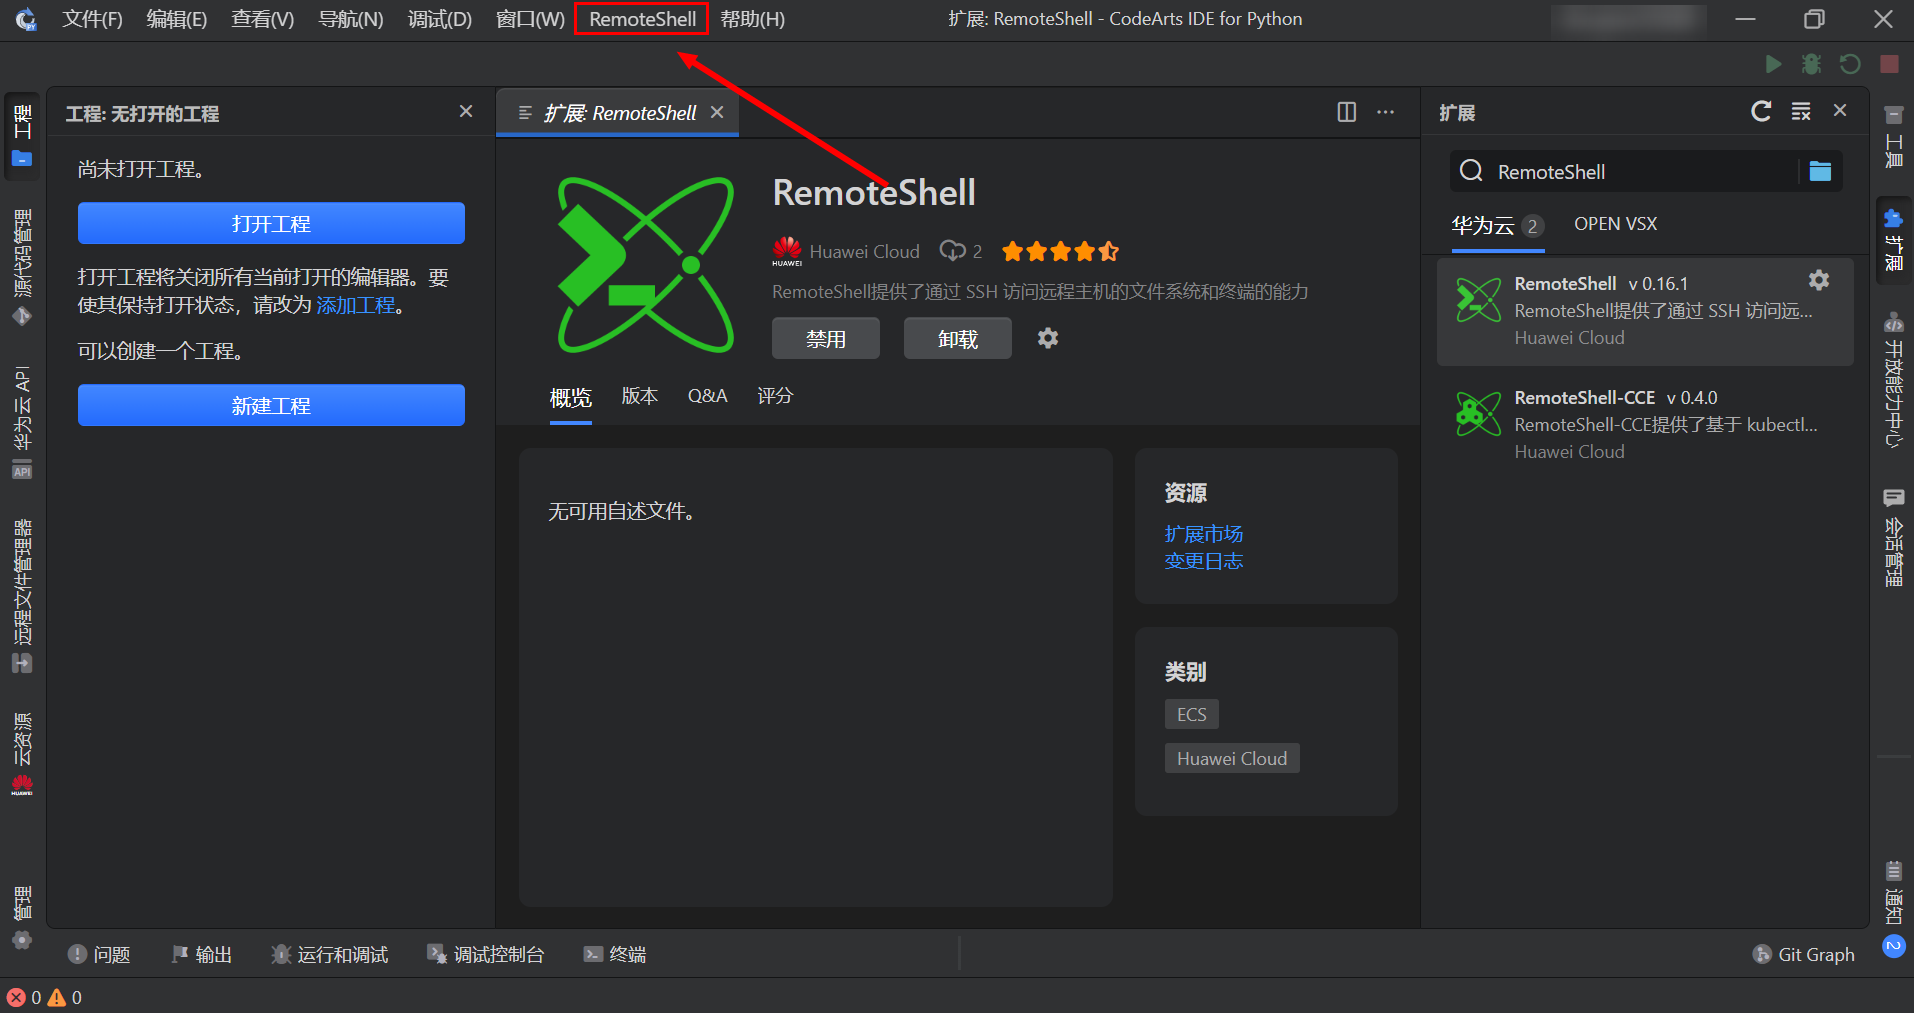Switch to the 评分 tab
Viewport: 1914px width, 1013px height.
775,396
